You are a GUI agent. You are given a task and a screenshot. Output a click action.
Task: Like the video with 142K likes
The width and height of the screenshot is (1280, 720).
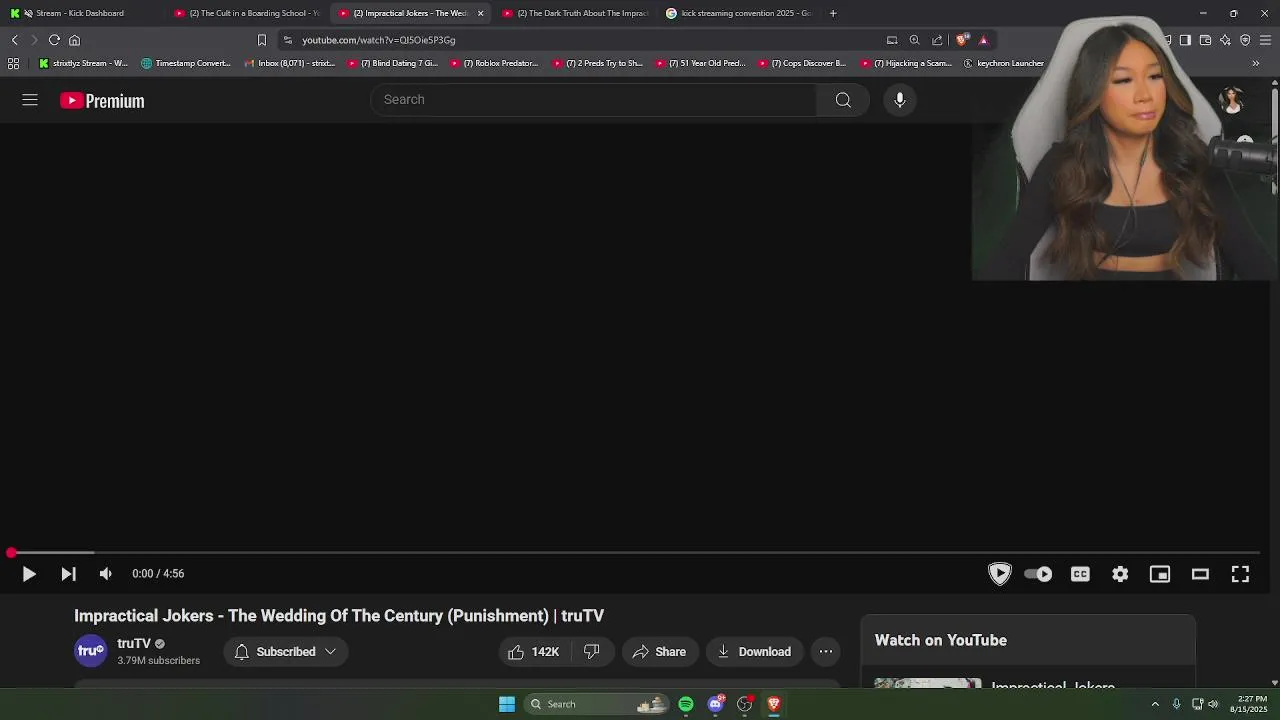pos(534,652)
